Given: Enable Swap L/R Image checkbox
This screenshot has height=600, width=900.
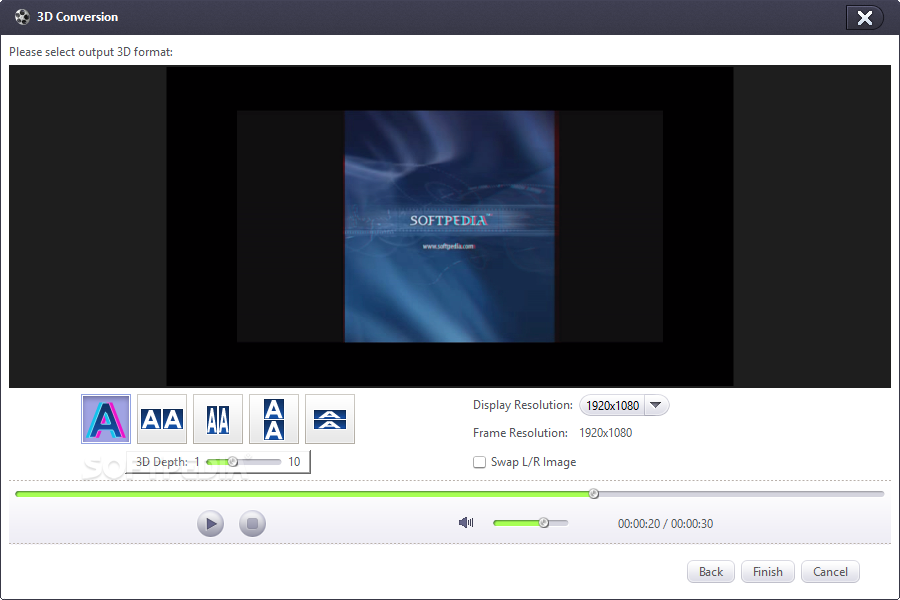Looking at the screenshot, I should point(479,462).
